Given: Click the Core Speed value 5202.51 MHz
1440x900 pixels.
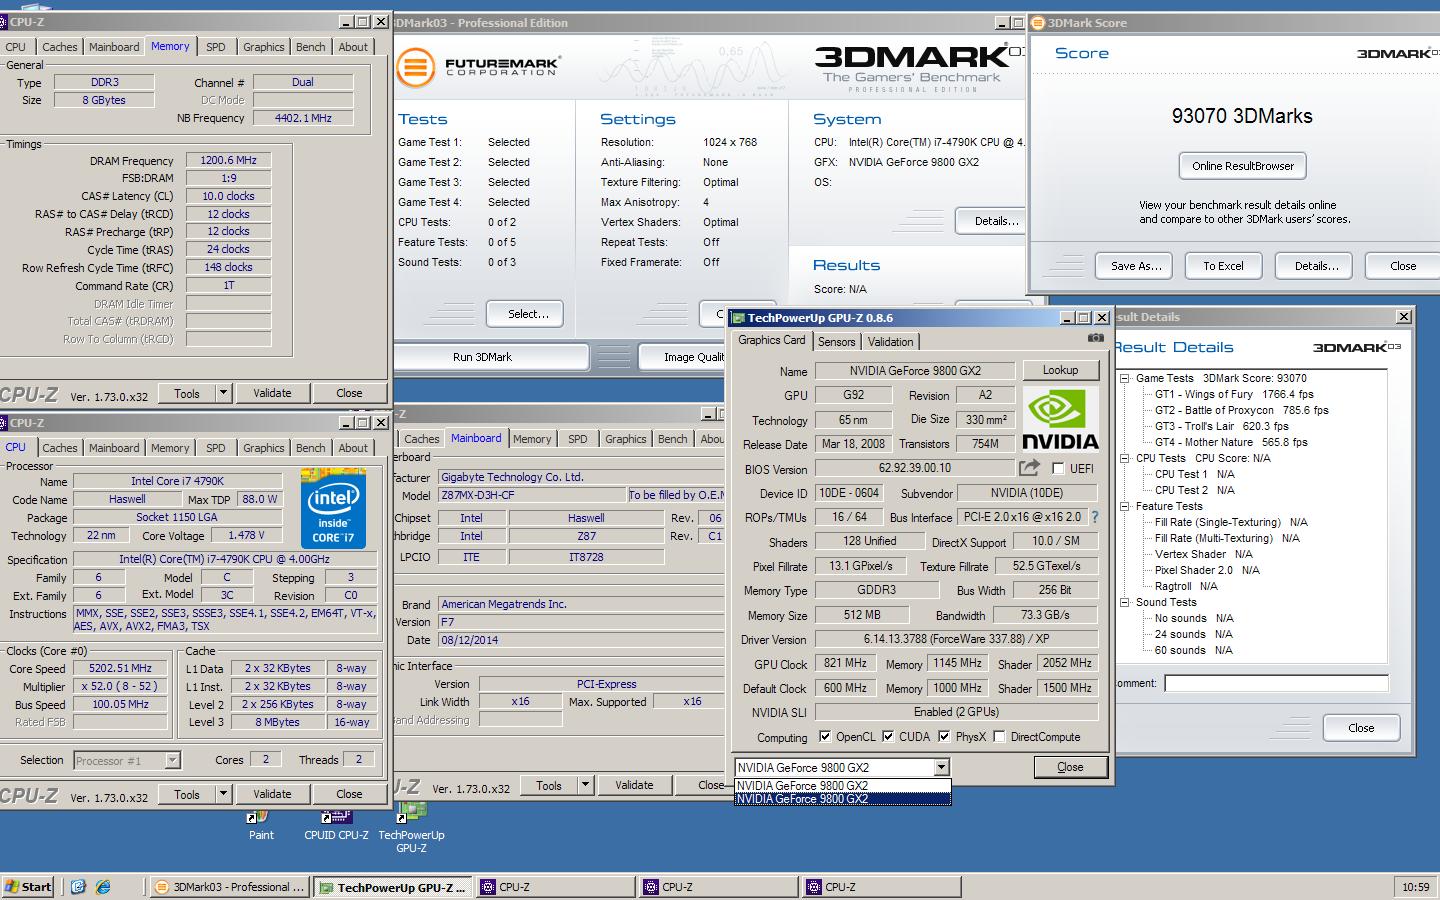Looking at the screenshot, I should 121,668.
